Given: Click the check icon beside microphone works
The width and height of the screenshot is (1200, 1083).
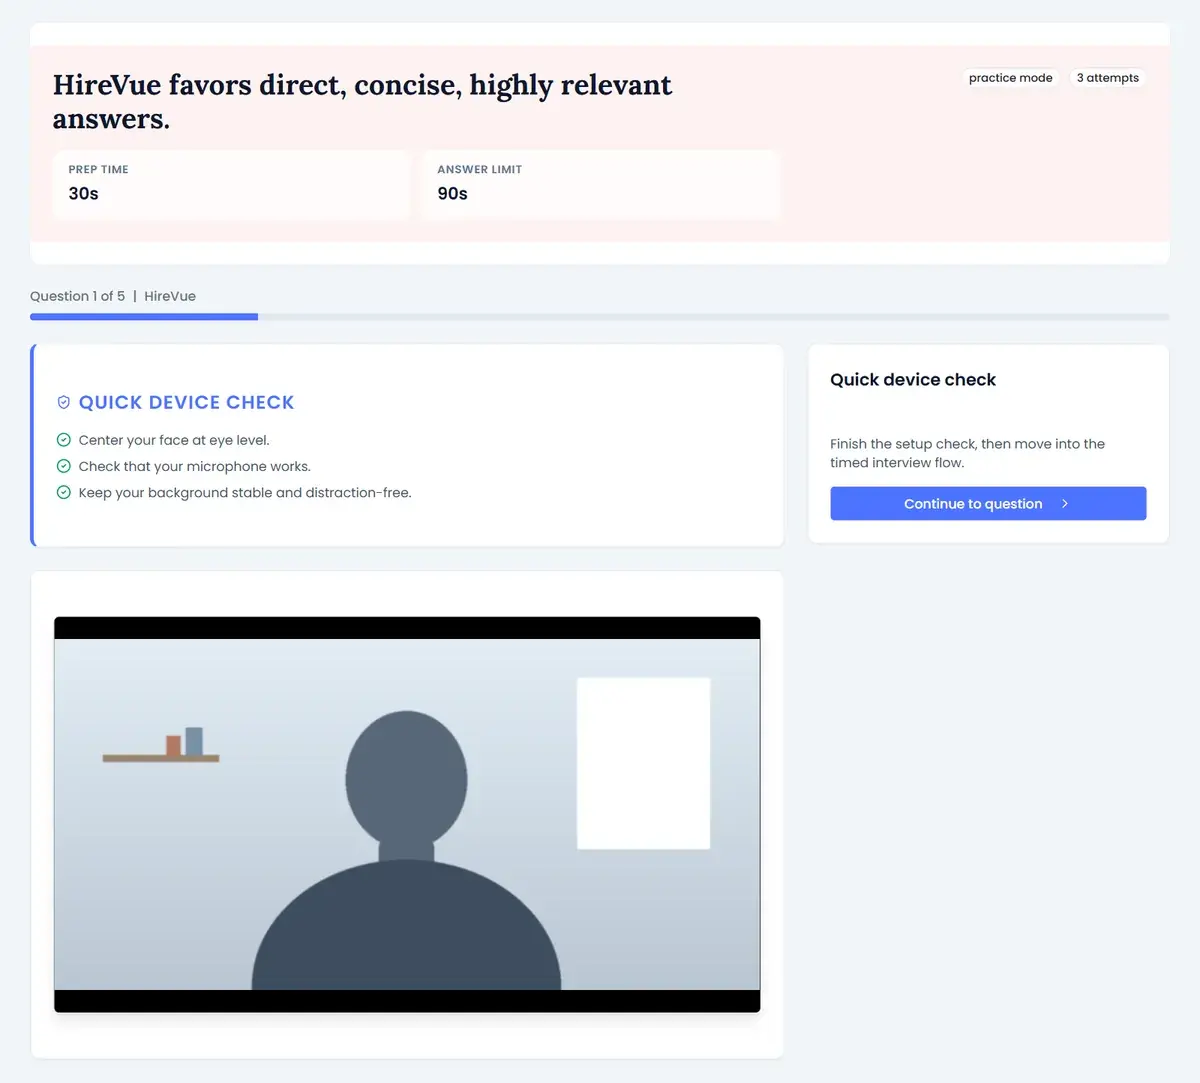Looking at the screenshot, I should 64,466.
